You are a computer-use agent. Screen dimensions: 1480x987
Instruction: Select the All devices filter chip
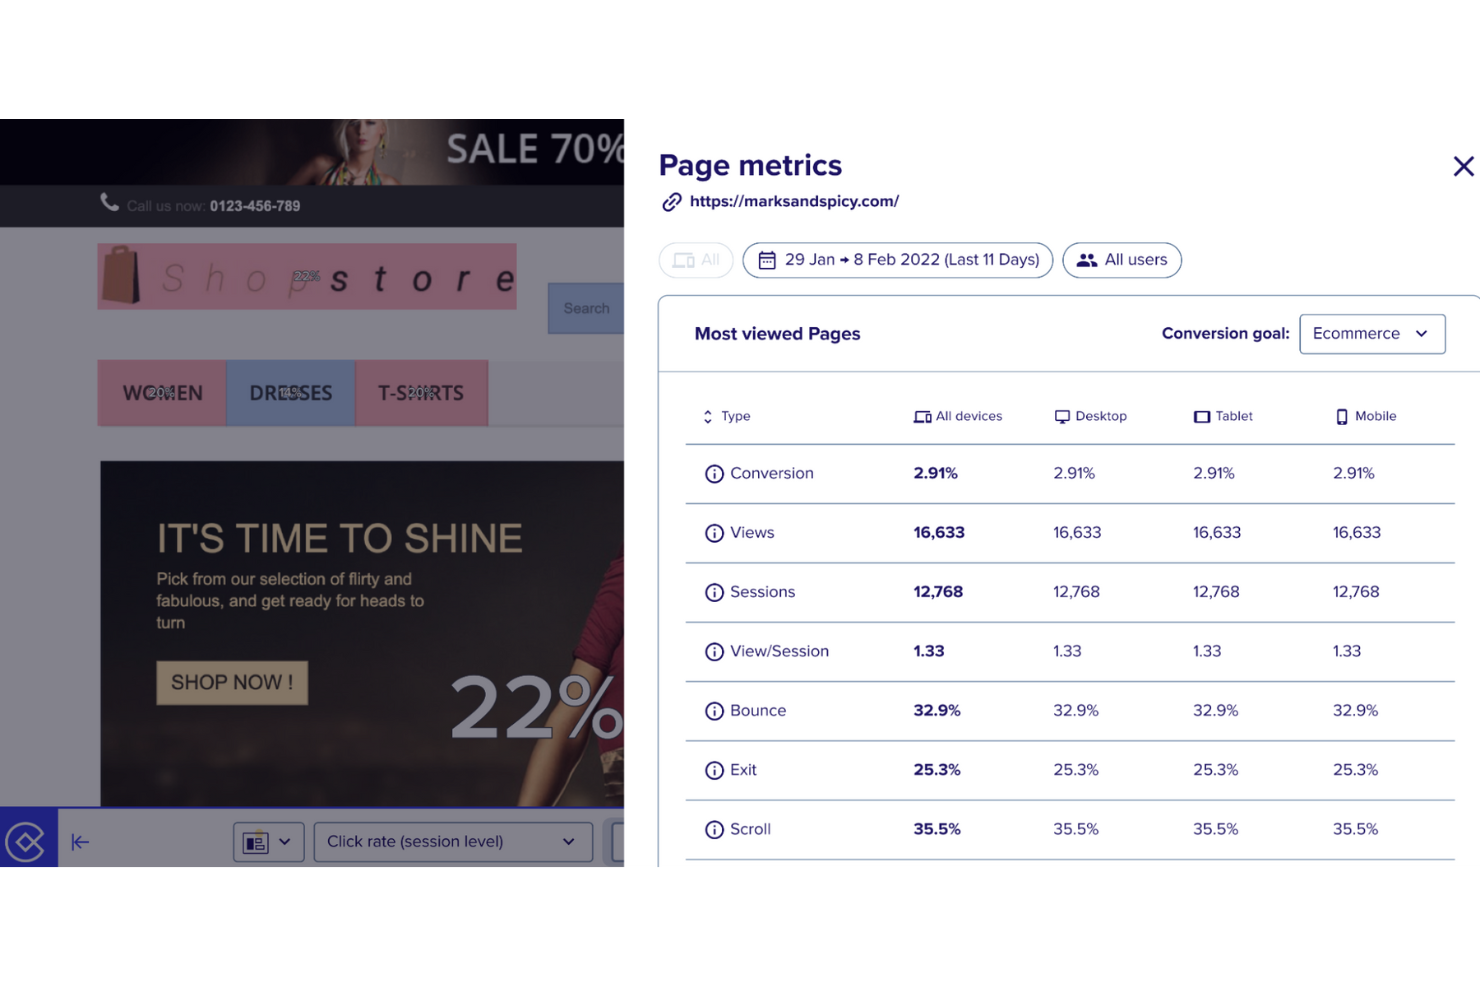coord(696,260)
